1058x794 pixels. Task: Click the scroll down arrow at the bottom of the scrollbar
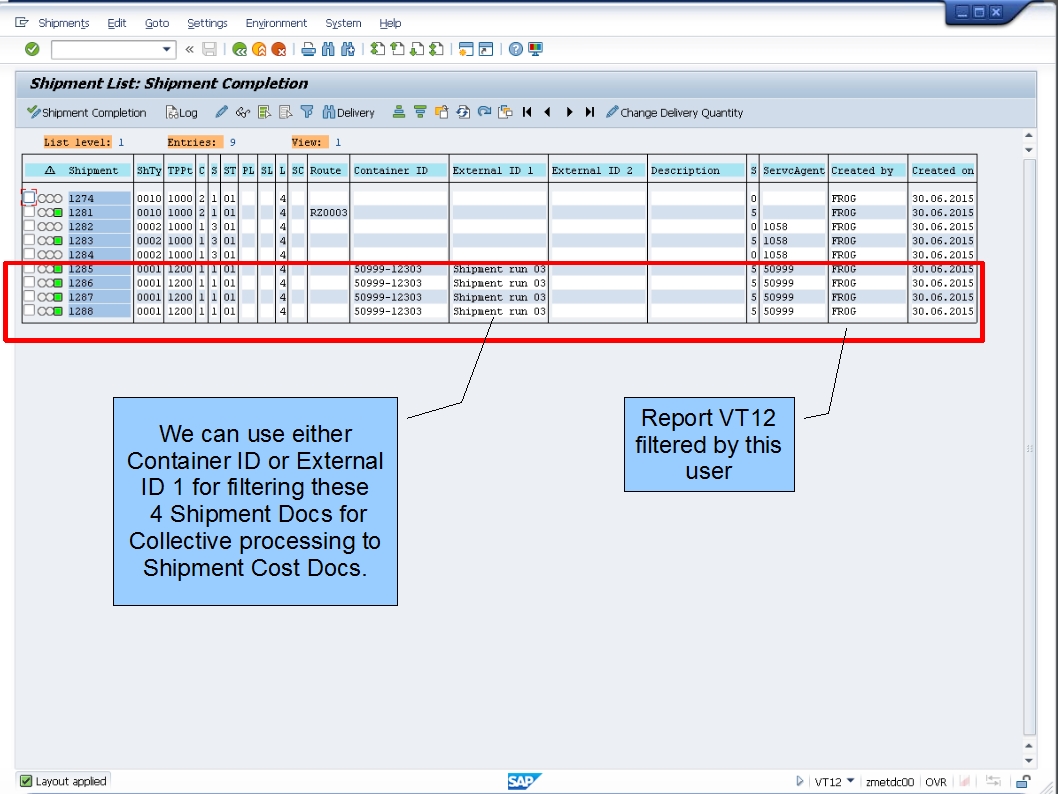click(1029, 760)
